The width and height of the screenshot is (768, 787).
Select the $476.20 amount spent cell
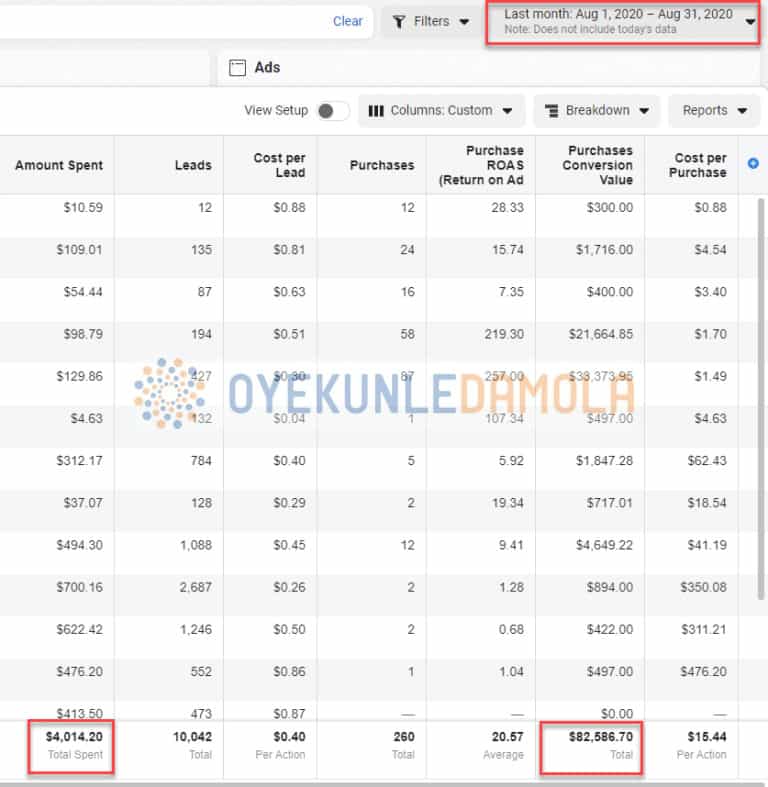pos(79,671)
